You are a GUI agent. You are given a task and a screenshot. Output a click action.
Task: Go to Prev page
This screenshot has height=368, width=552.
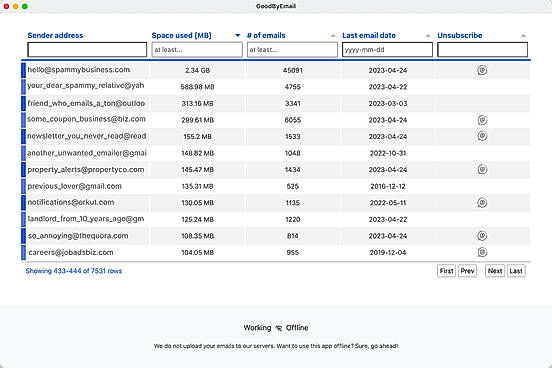[467, 271]
